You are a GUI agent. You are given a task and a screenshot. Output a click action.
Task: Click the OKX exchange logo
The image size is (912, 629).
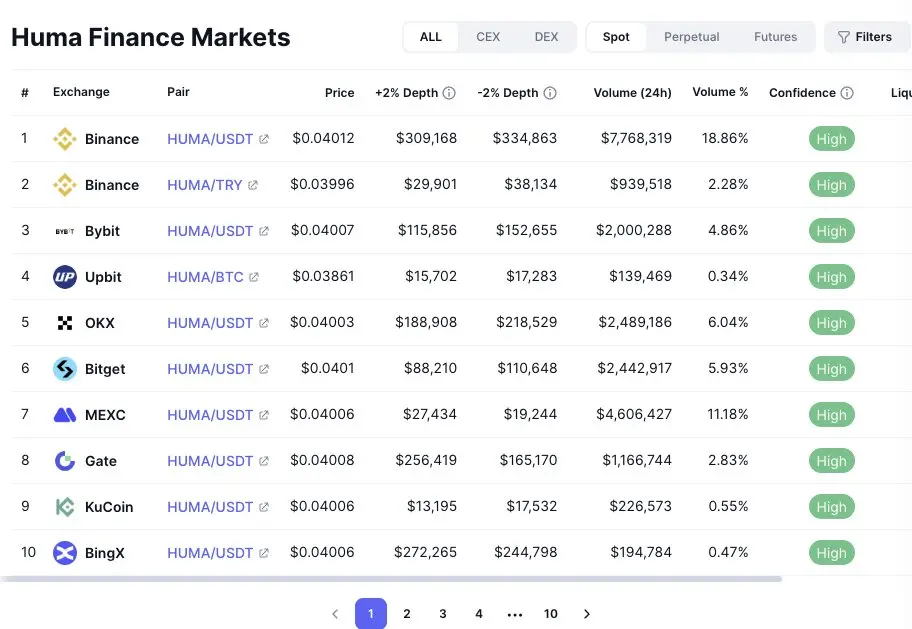click(65, 323)
